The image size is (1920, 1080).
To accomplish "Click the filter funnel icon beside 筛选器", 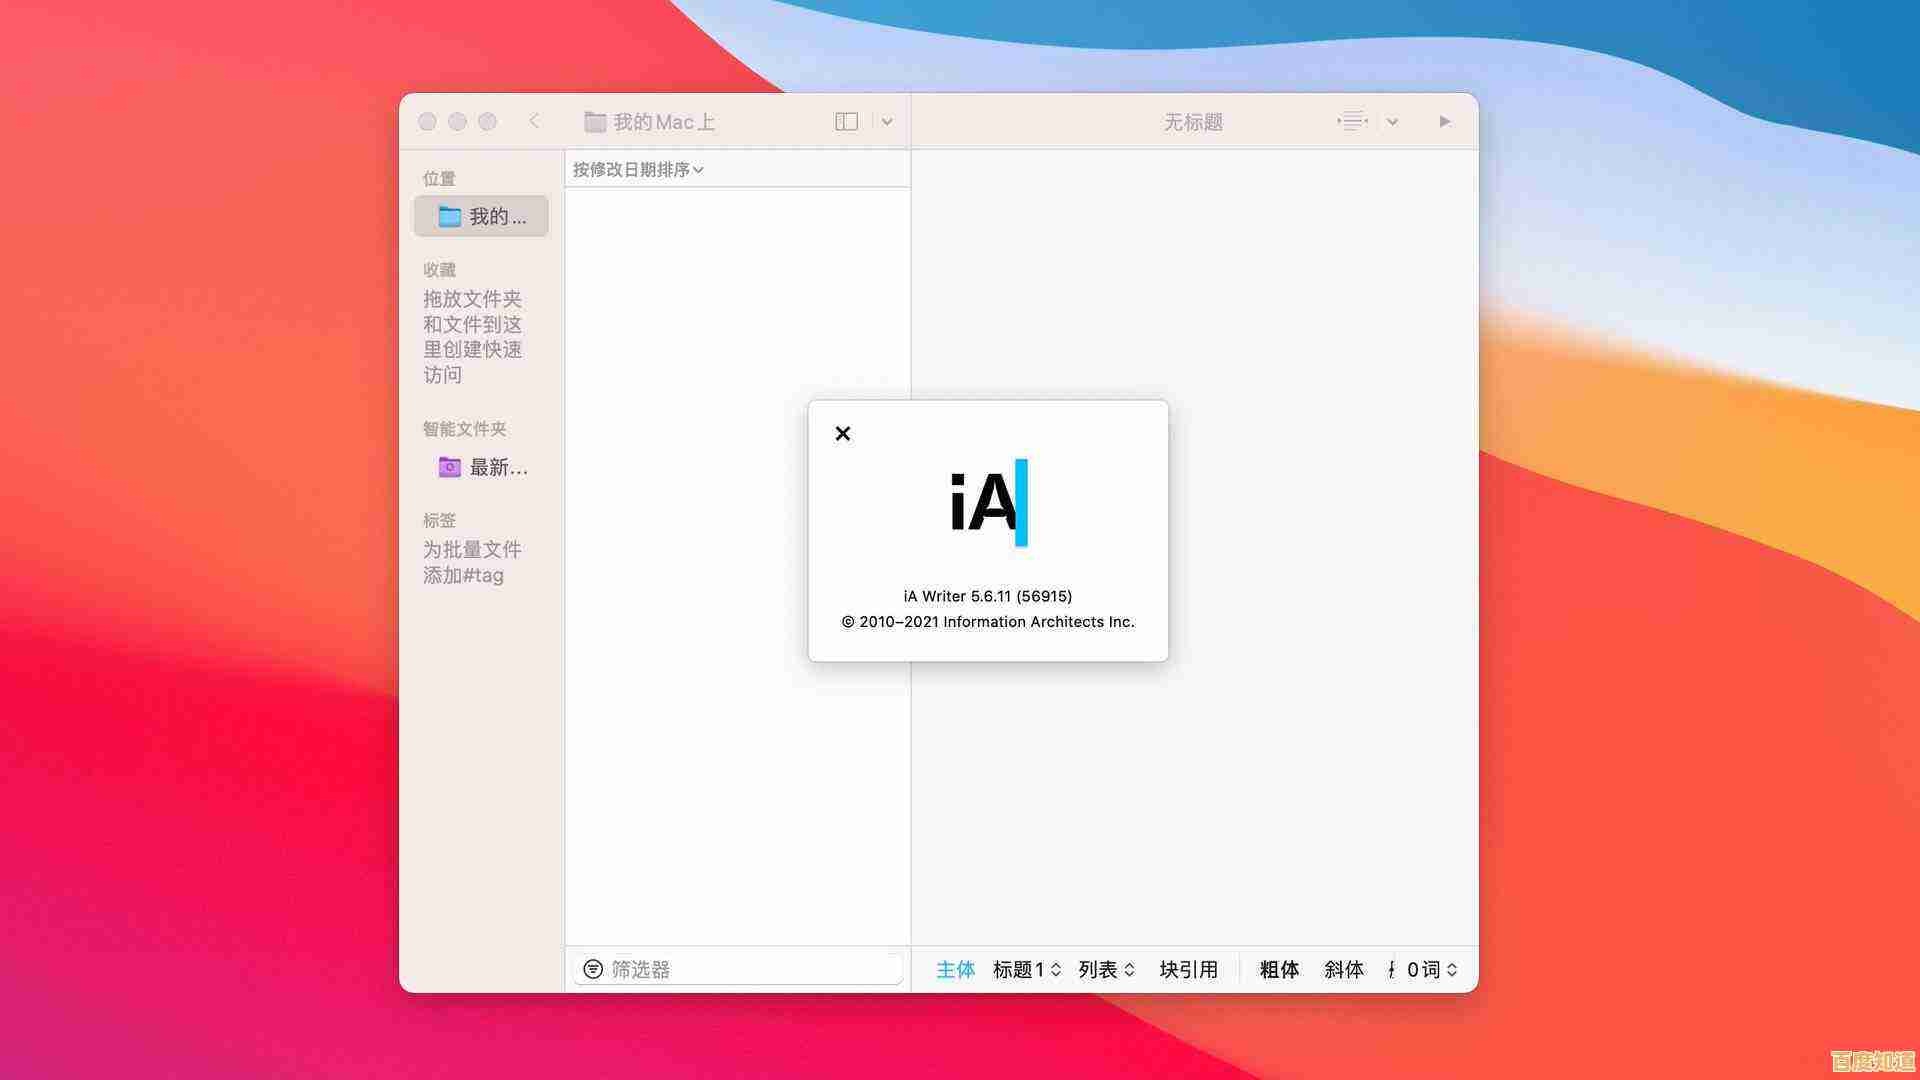I will (592, 969).
